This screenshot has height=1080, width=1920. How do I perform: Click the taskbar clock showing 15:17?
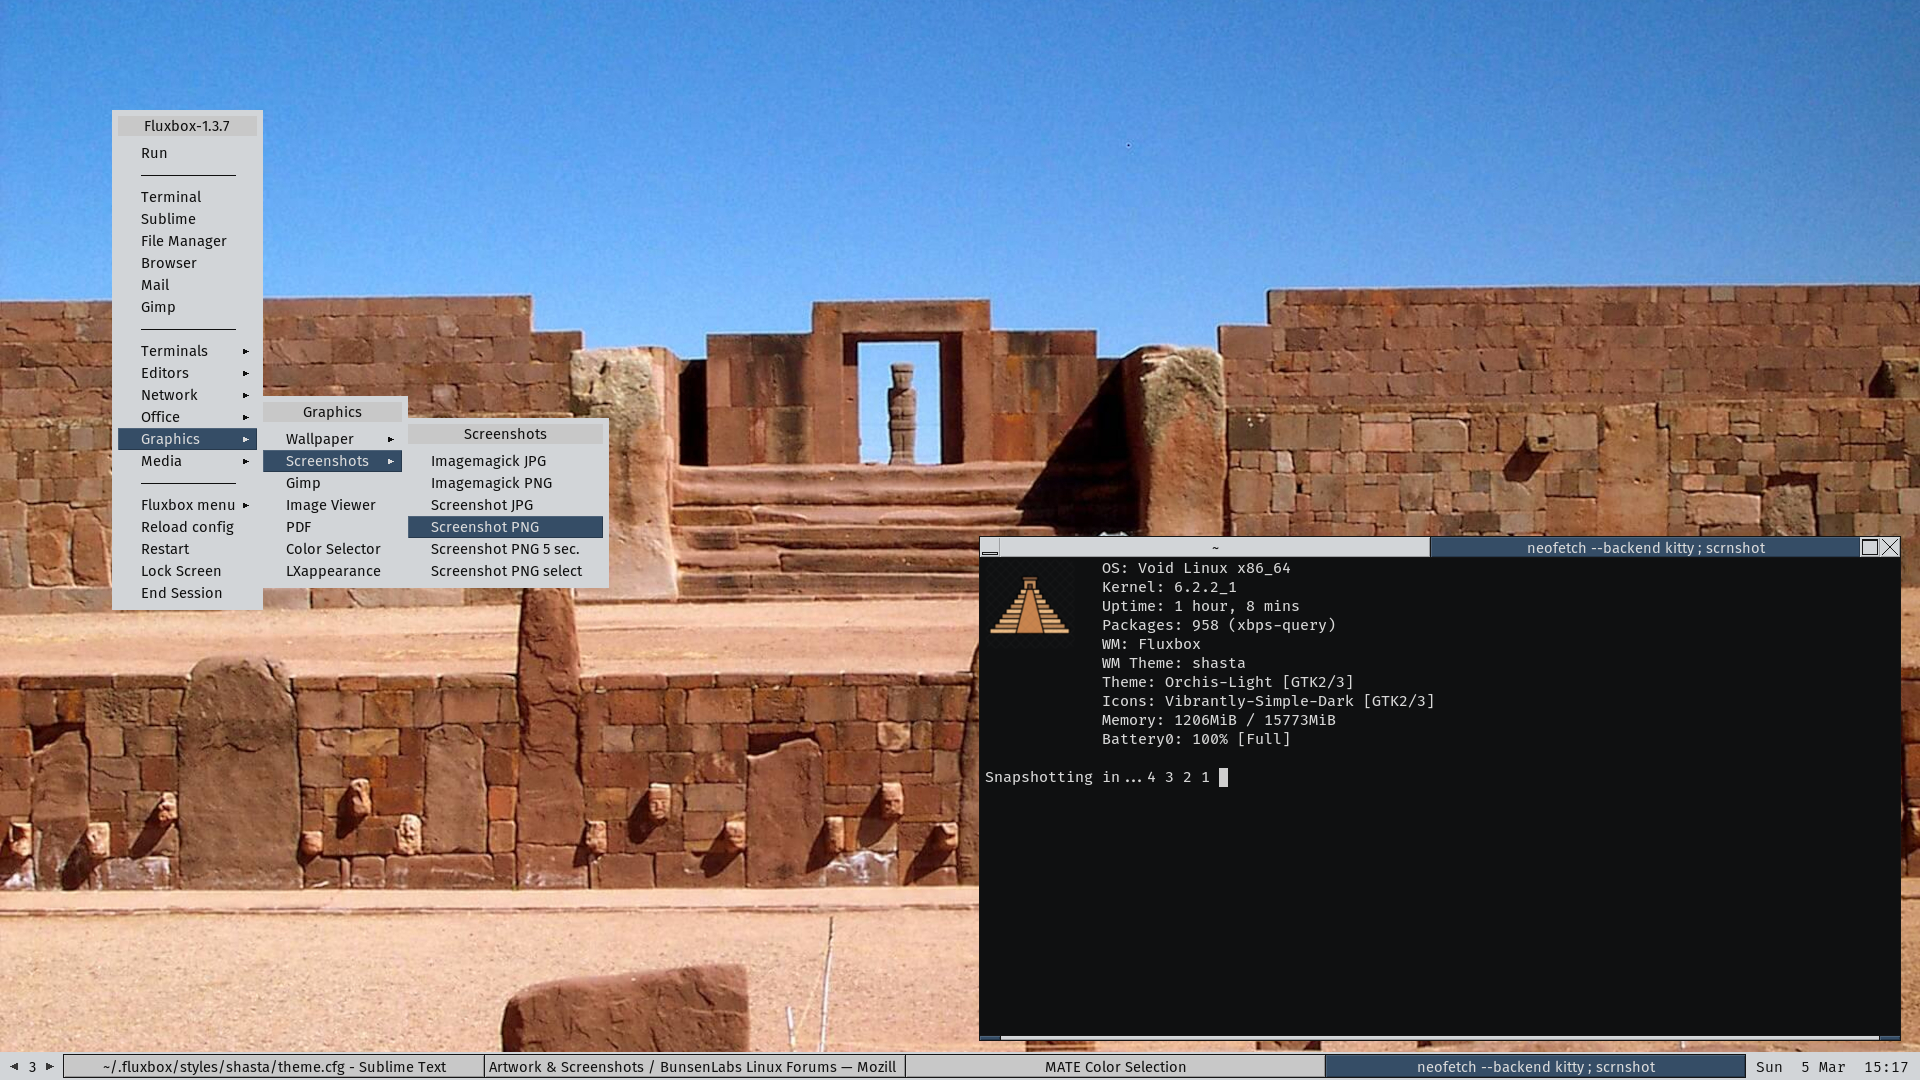(1886, 1067)
